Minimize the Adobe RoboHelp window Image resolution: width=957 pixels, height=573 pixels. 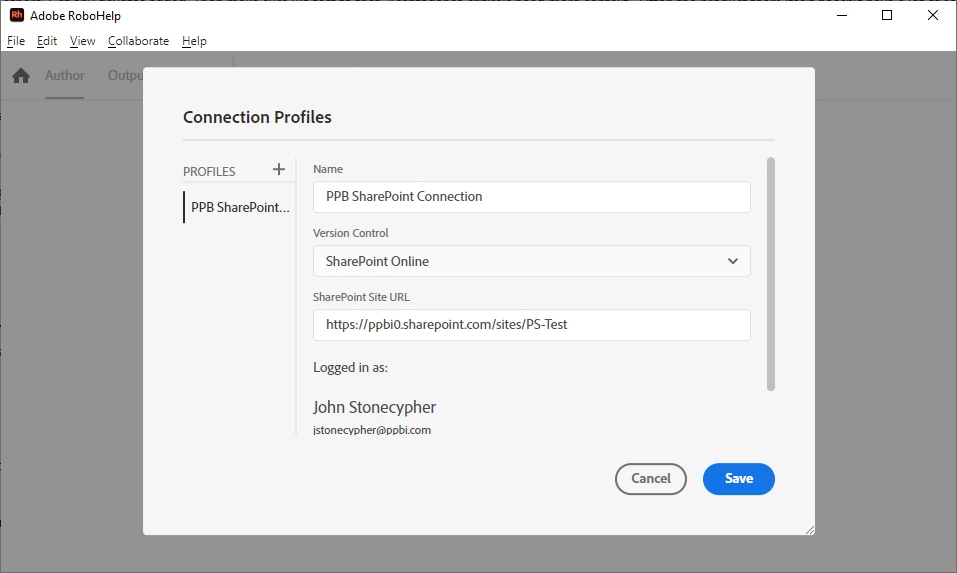coord(842,15)
